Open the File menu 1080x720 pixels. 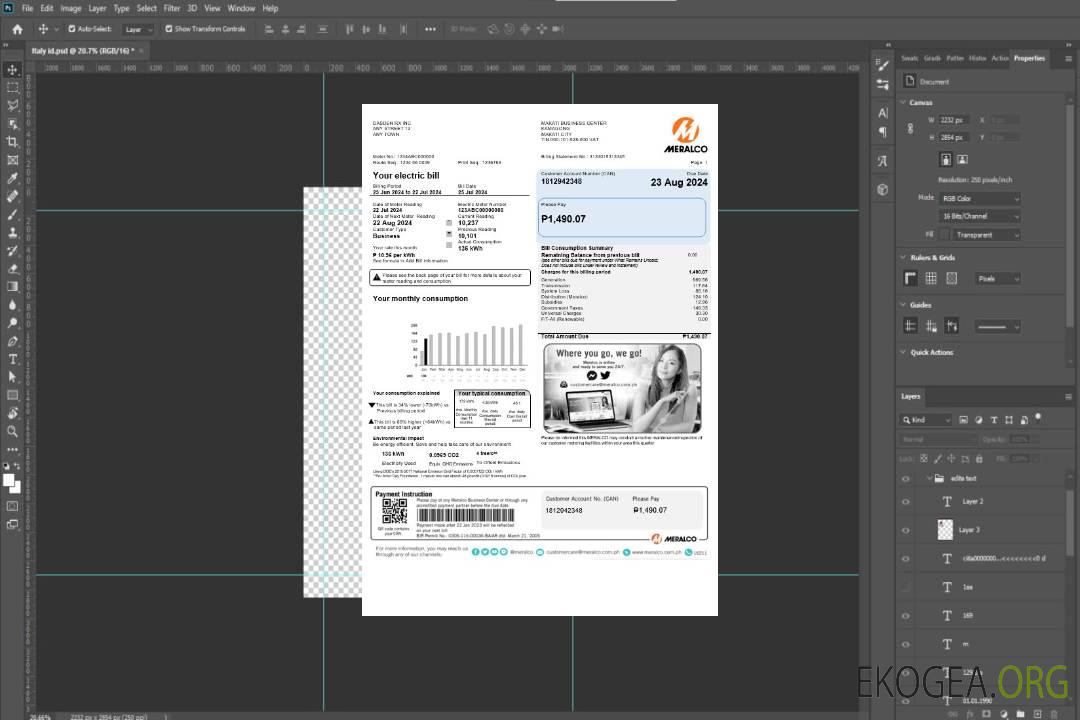[28, 8]
